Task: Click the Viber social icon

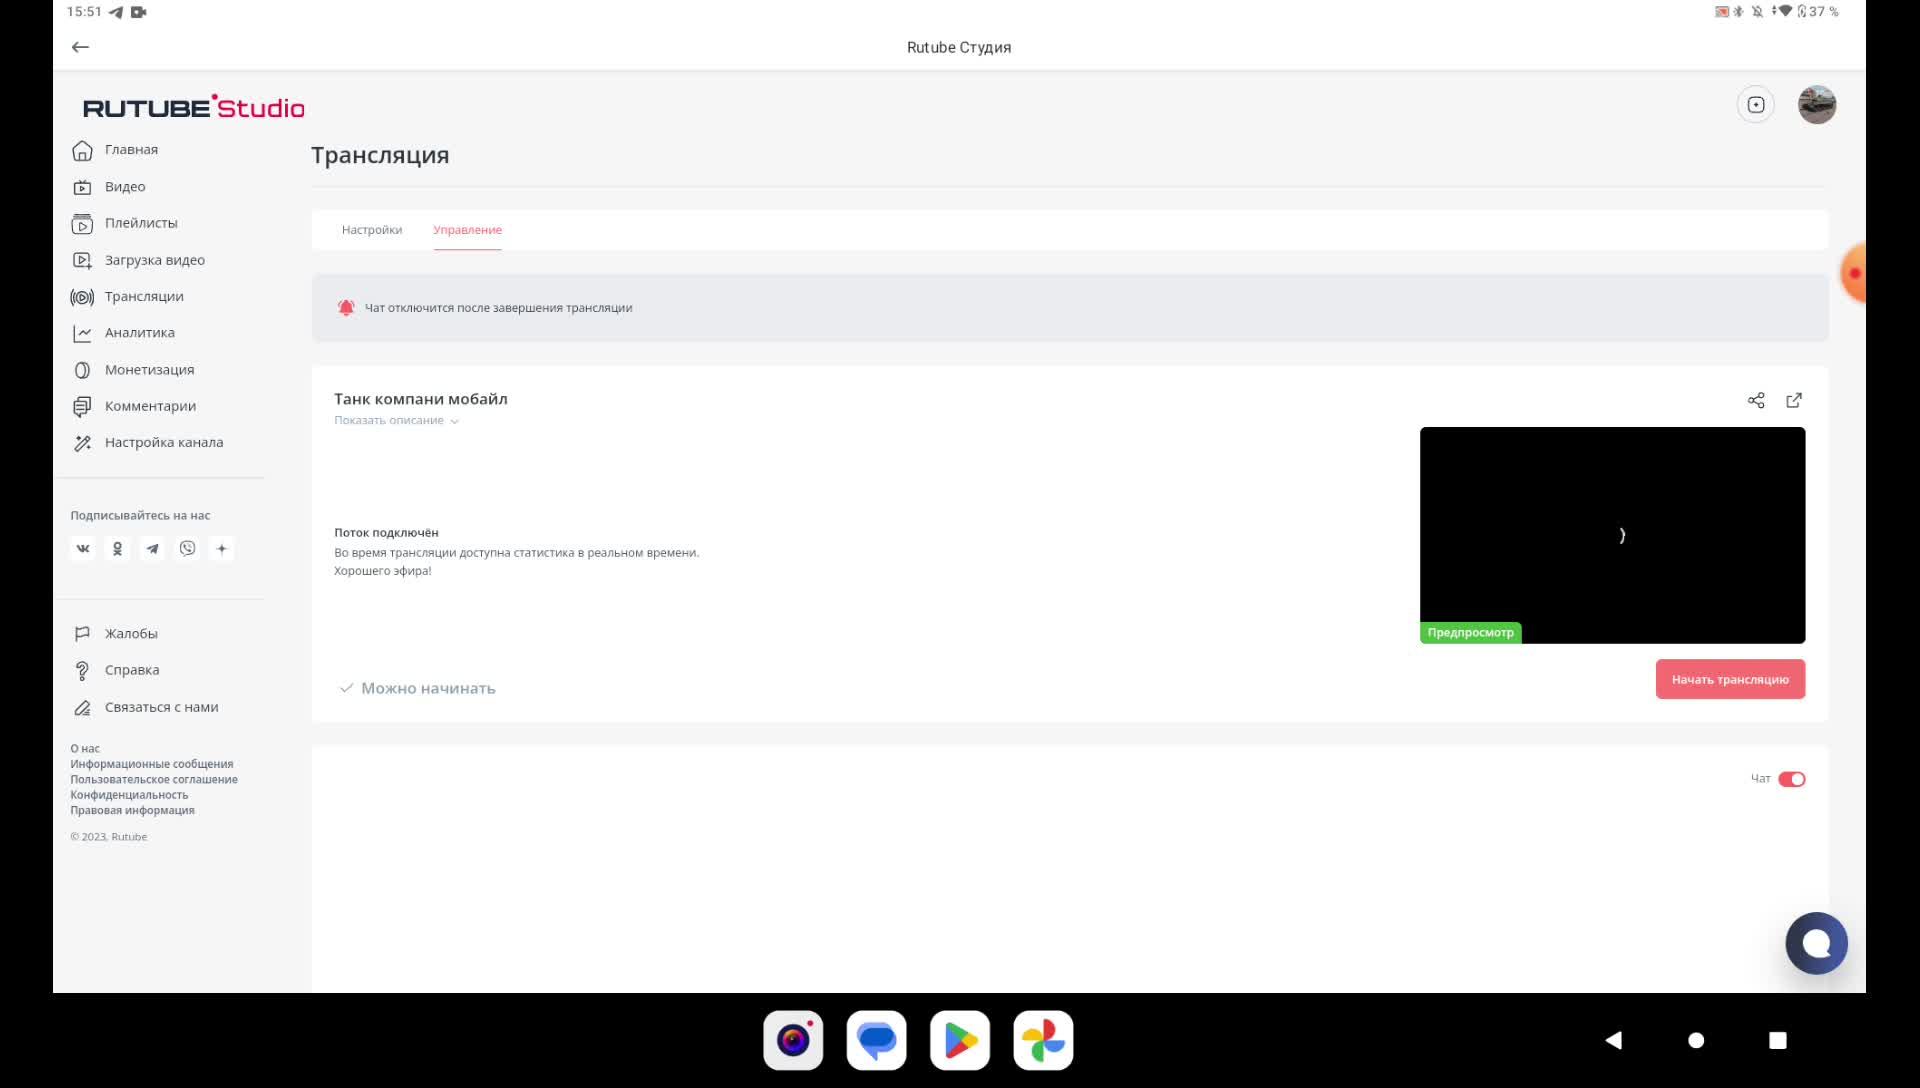Action: click(187, 548)
